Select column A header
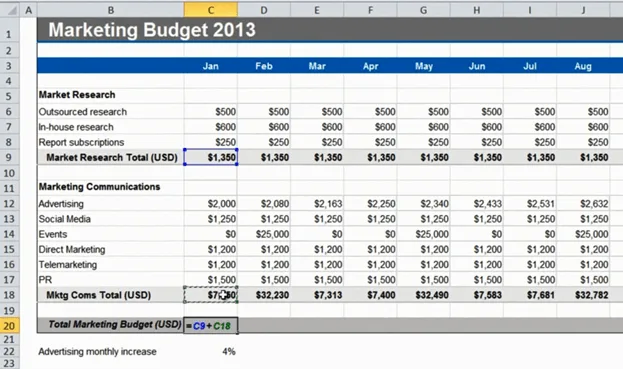Screen dimensions: 623x369 28,10
